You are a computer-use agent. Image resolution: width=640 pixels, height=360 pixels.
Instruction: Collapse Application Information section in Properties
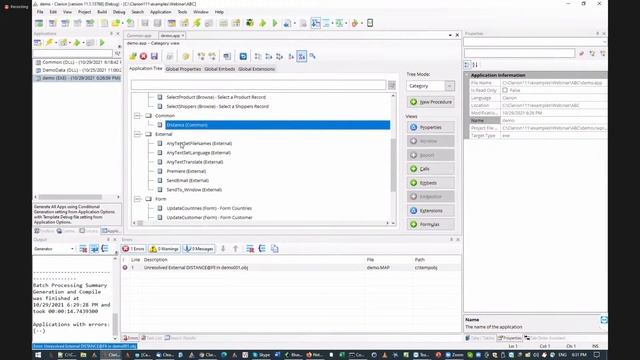coord(467,75)
